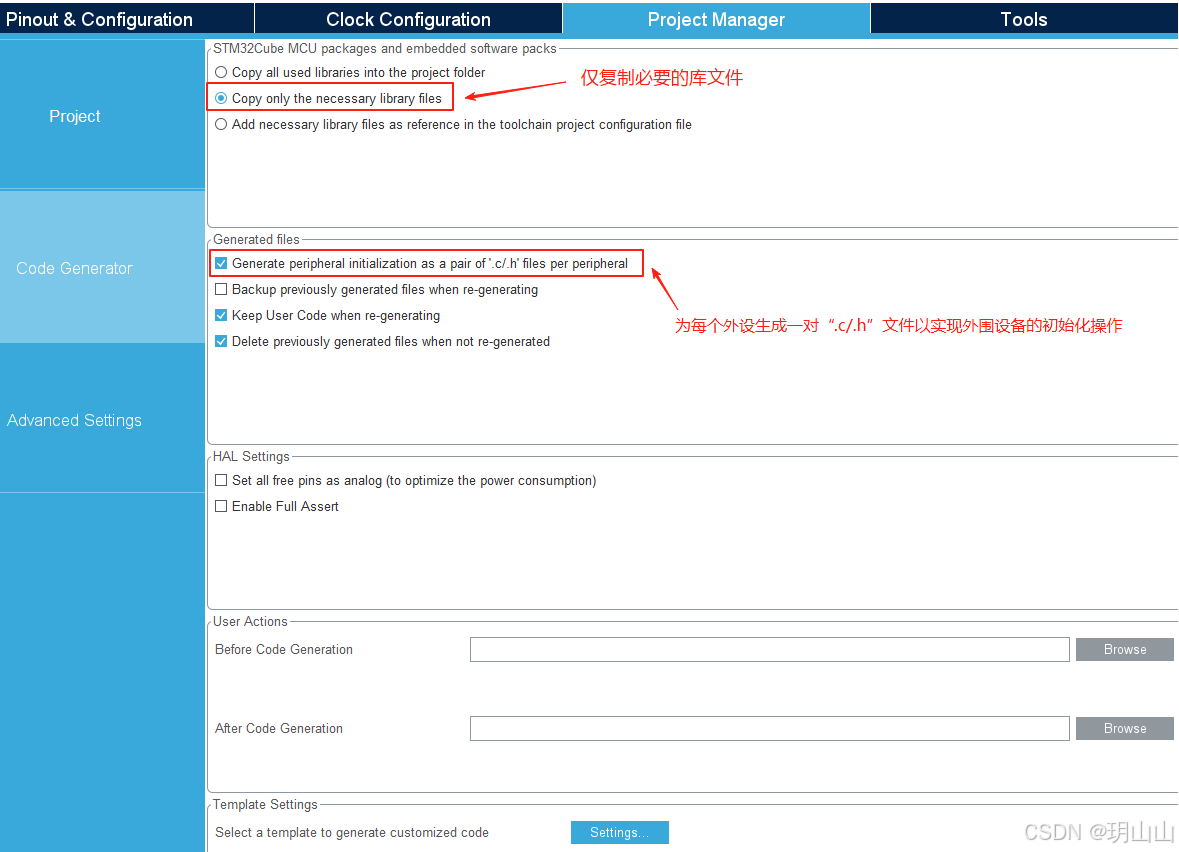The image size is (1179, 852).
Task: Enable 'Set all free pins as analog'
Action: point(221,480)
